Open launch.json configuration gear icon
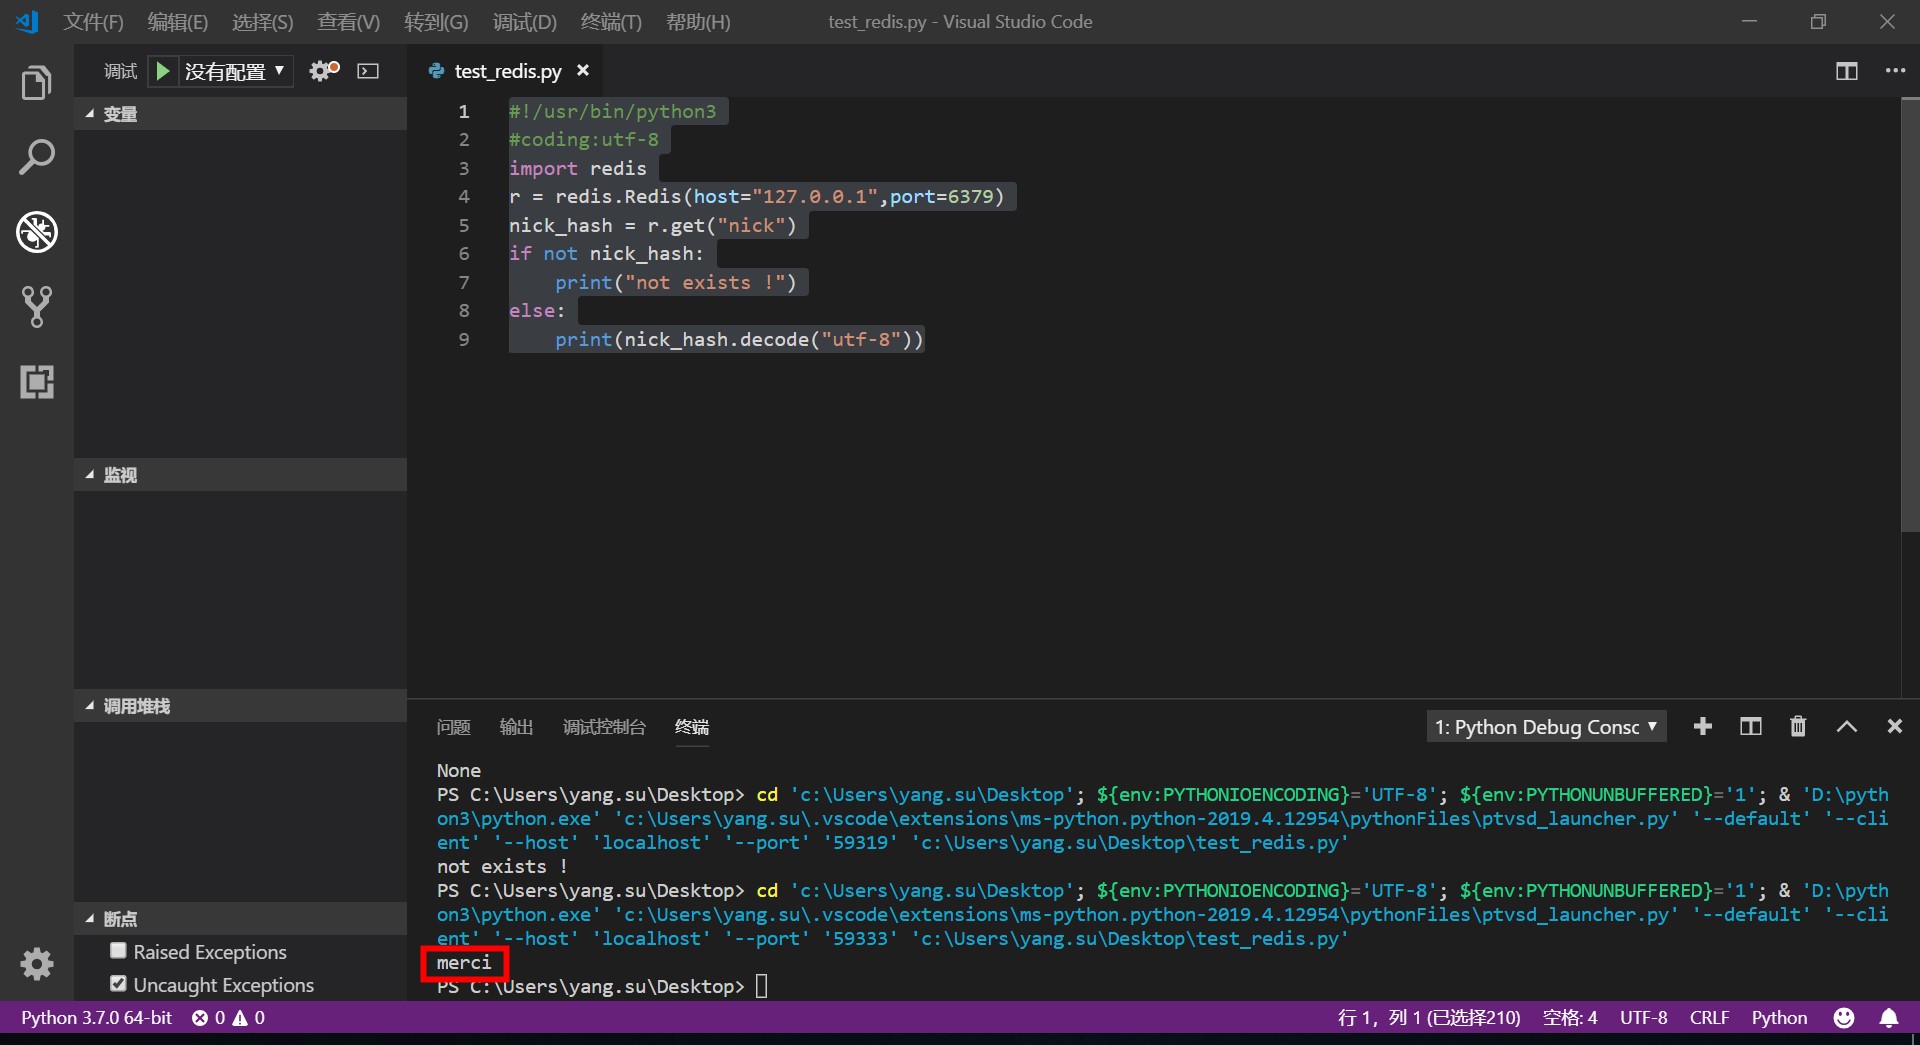 pos(324,71)
